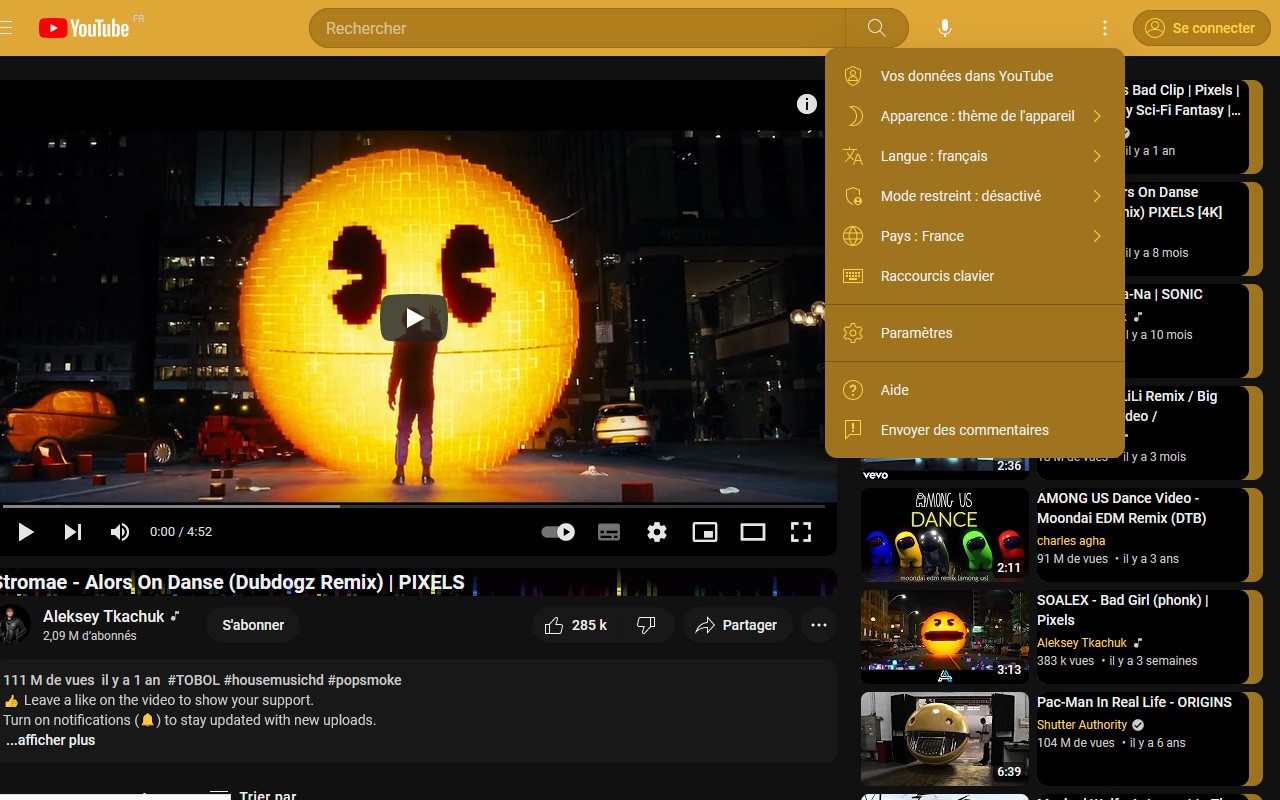Play video with large center button

(414, 318)
